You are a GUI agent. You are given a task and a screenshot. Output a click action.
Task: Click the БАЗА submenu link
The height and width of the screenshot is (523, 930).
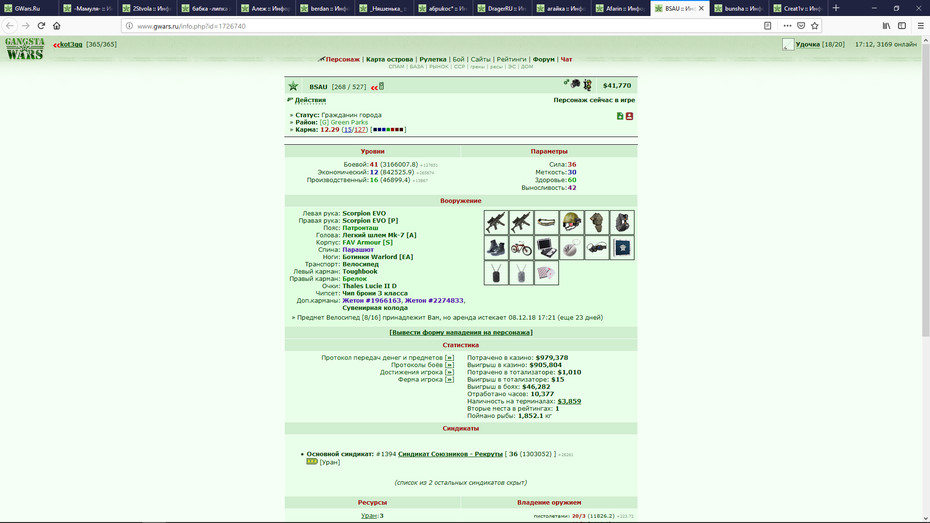[x=416, y=67]
